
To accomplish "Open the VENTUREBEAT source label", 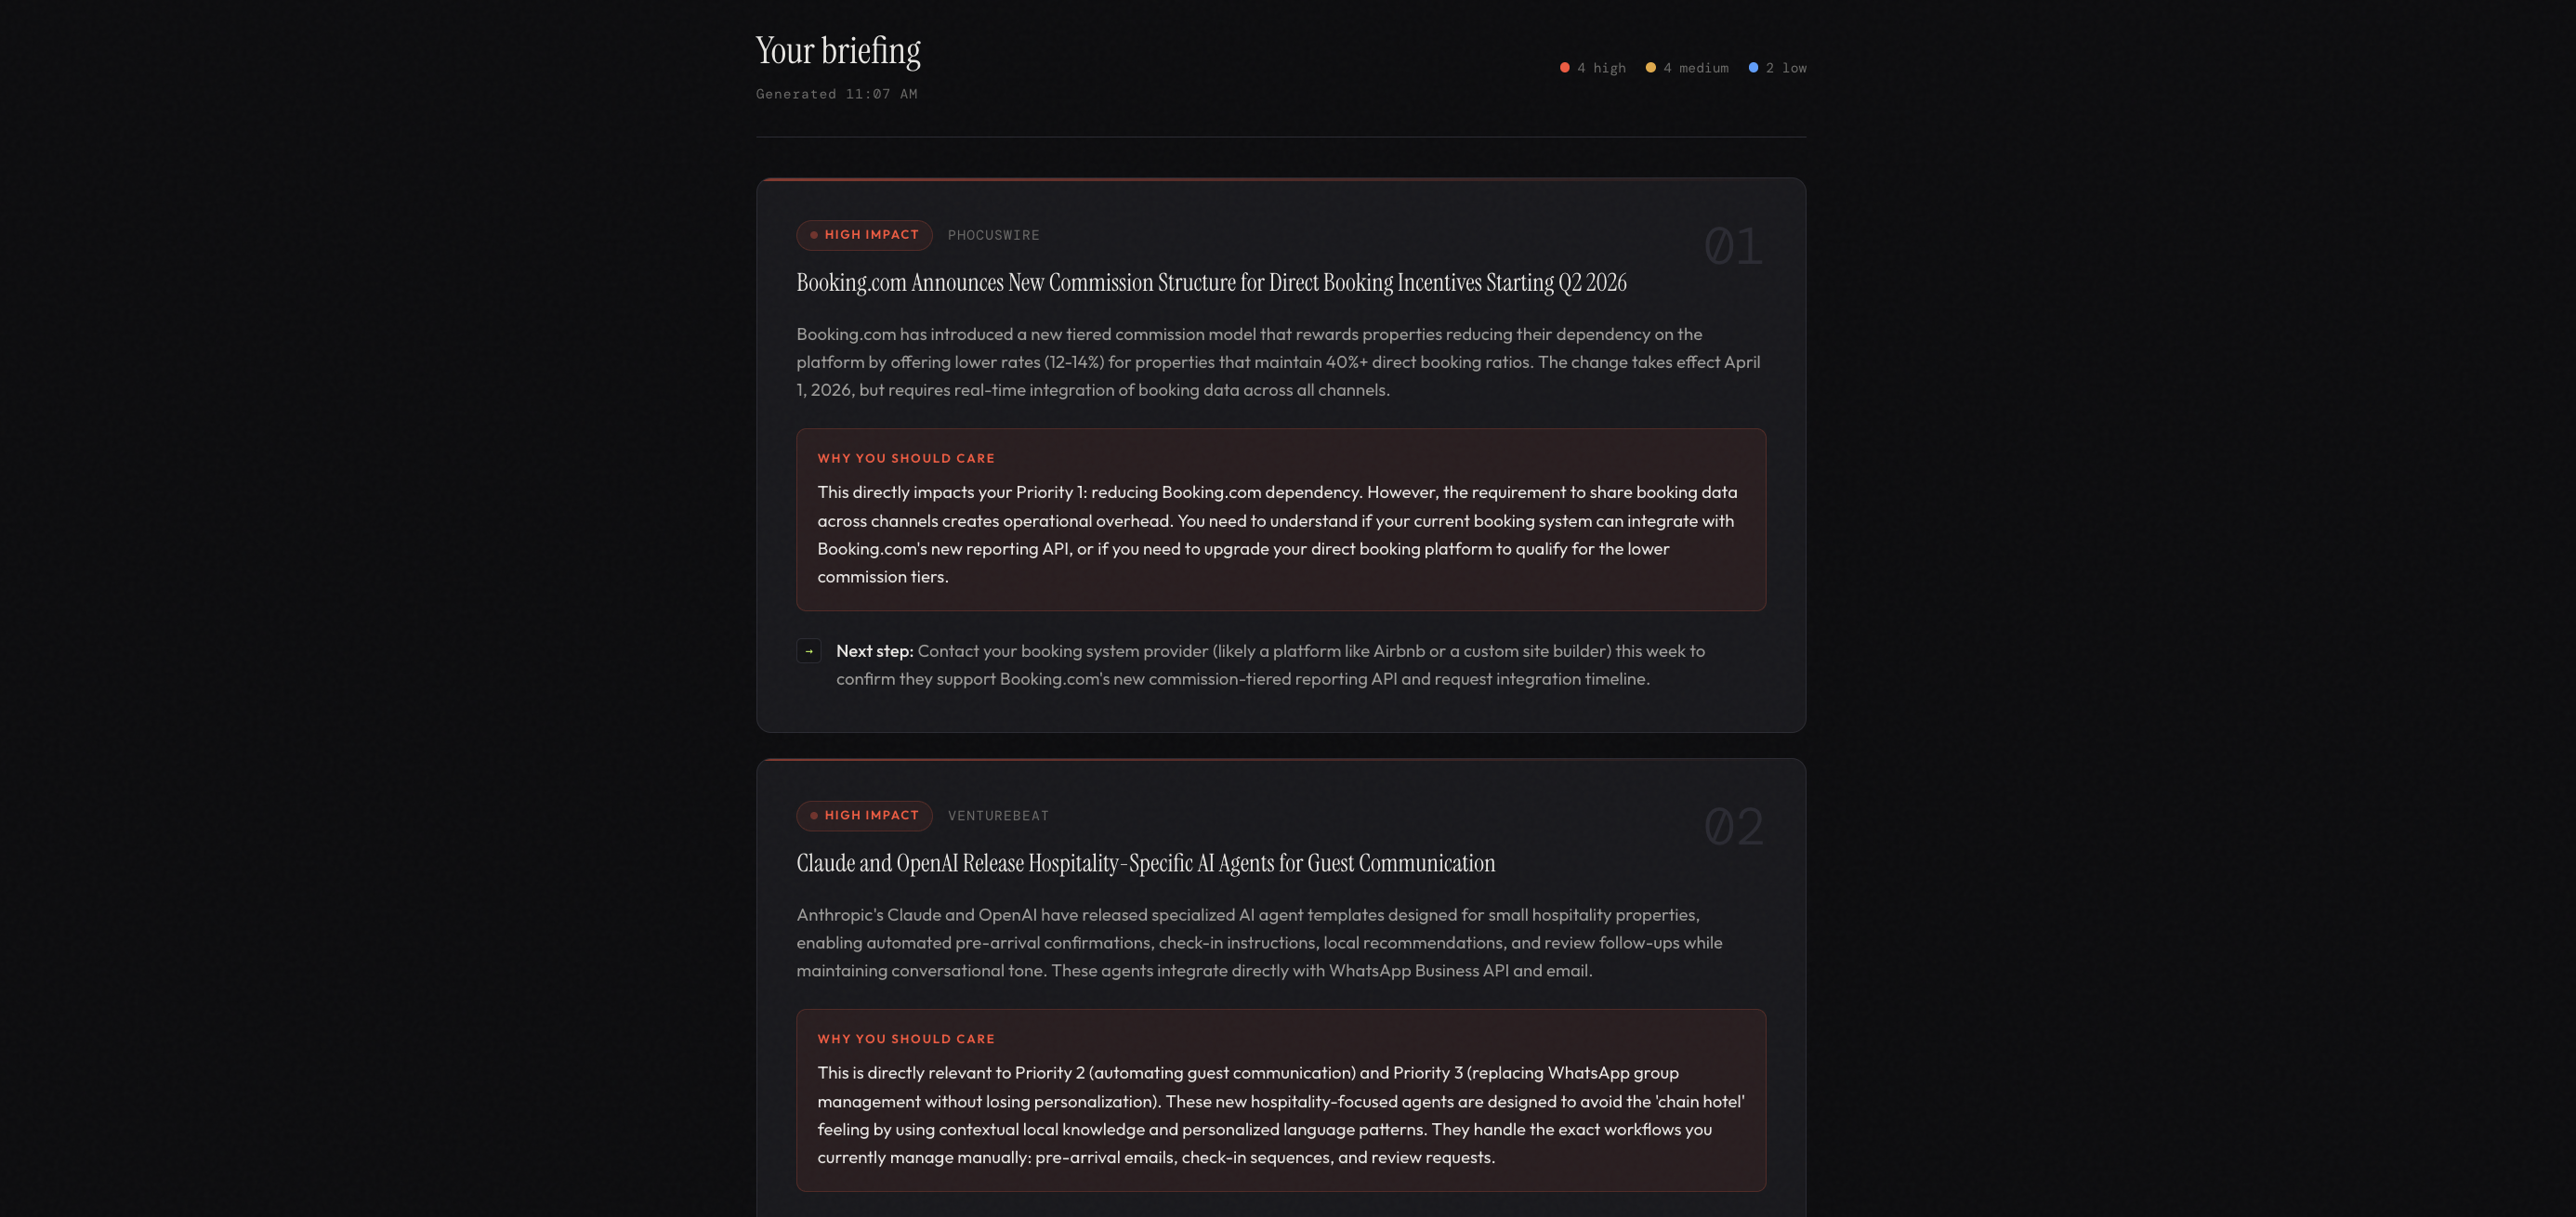I will [998, 816].
